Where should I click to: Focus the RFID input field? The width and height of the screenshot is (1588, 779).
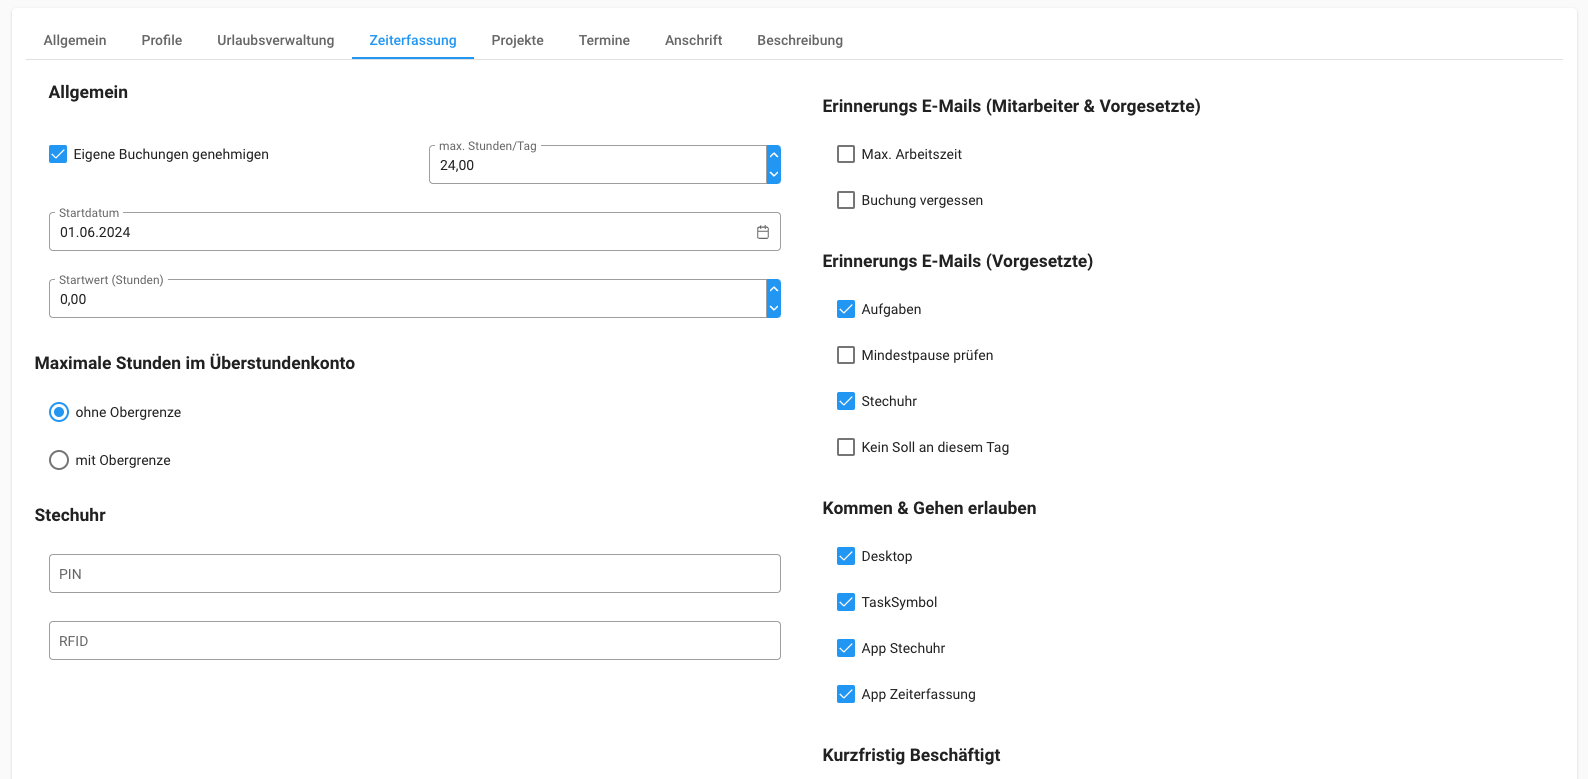pos(415,641)
